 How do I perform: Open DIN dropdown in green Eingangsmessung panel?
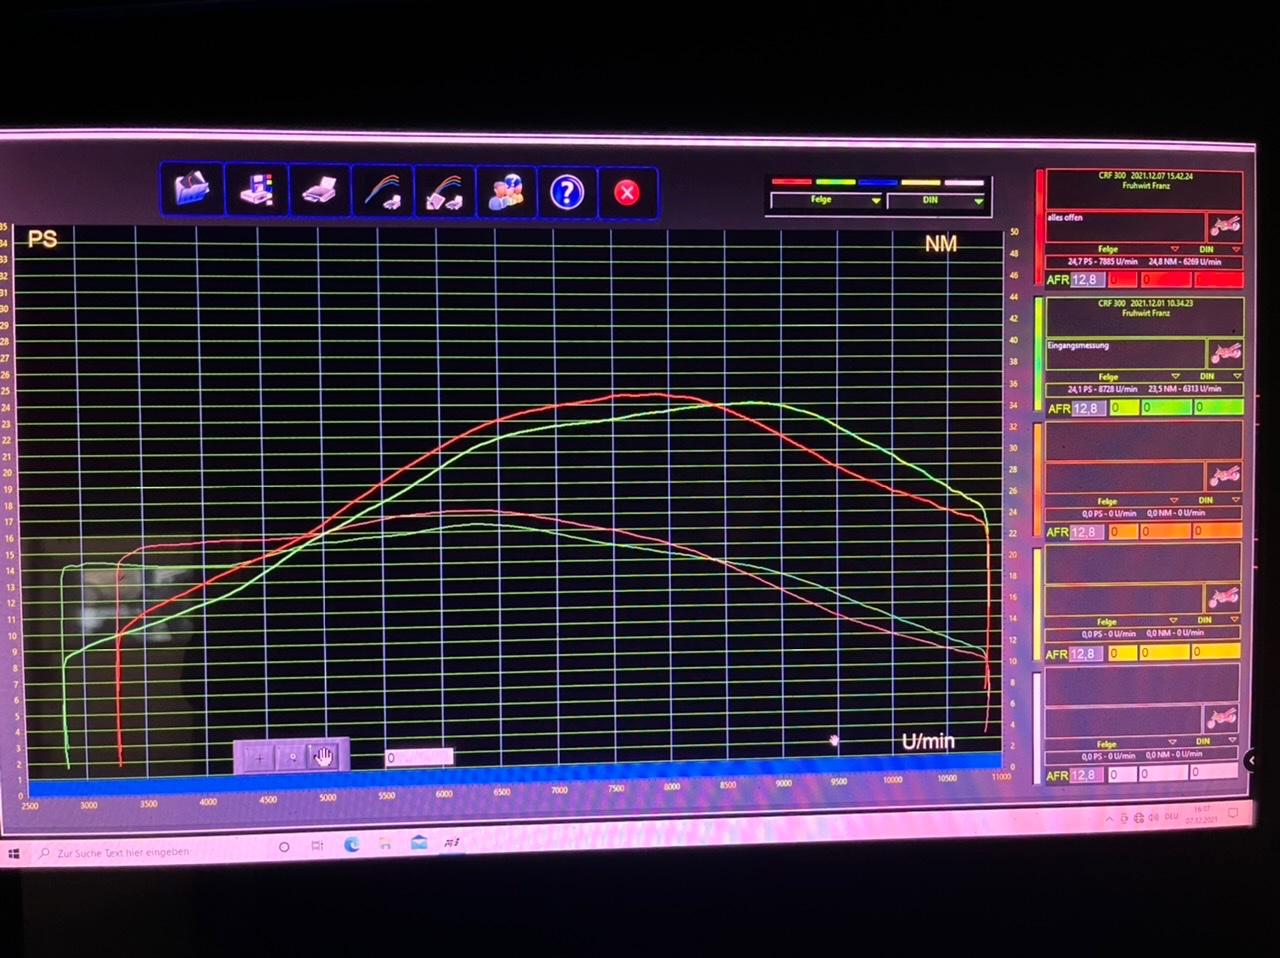point(1236,377)
